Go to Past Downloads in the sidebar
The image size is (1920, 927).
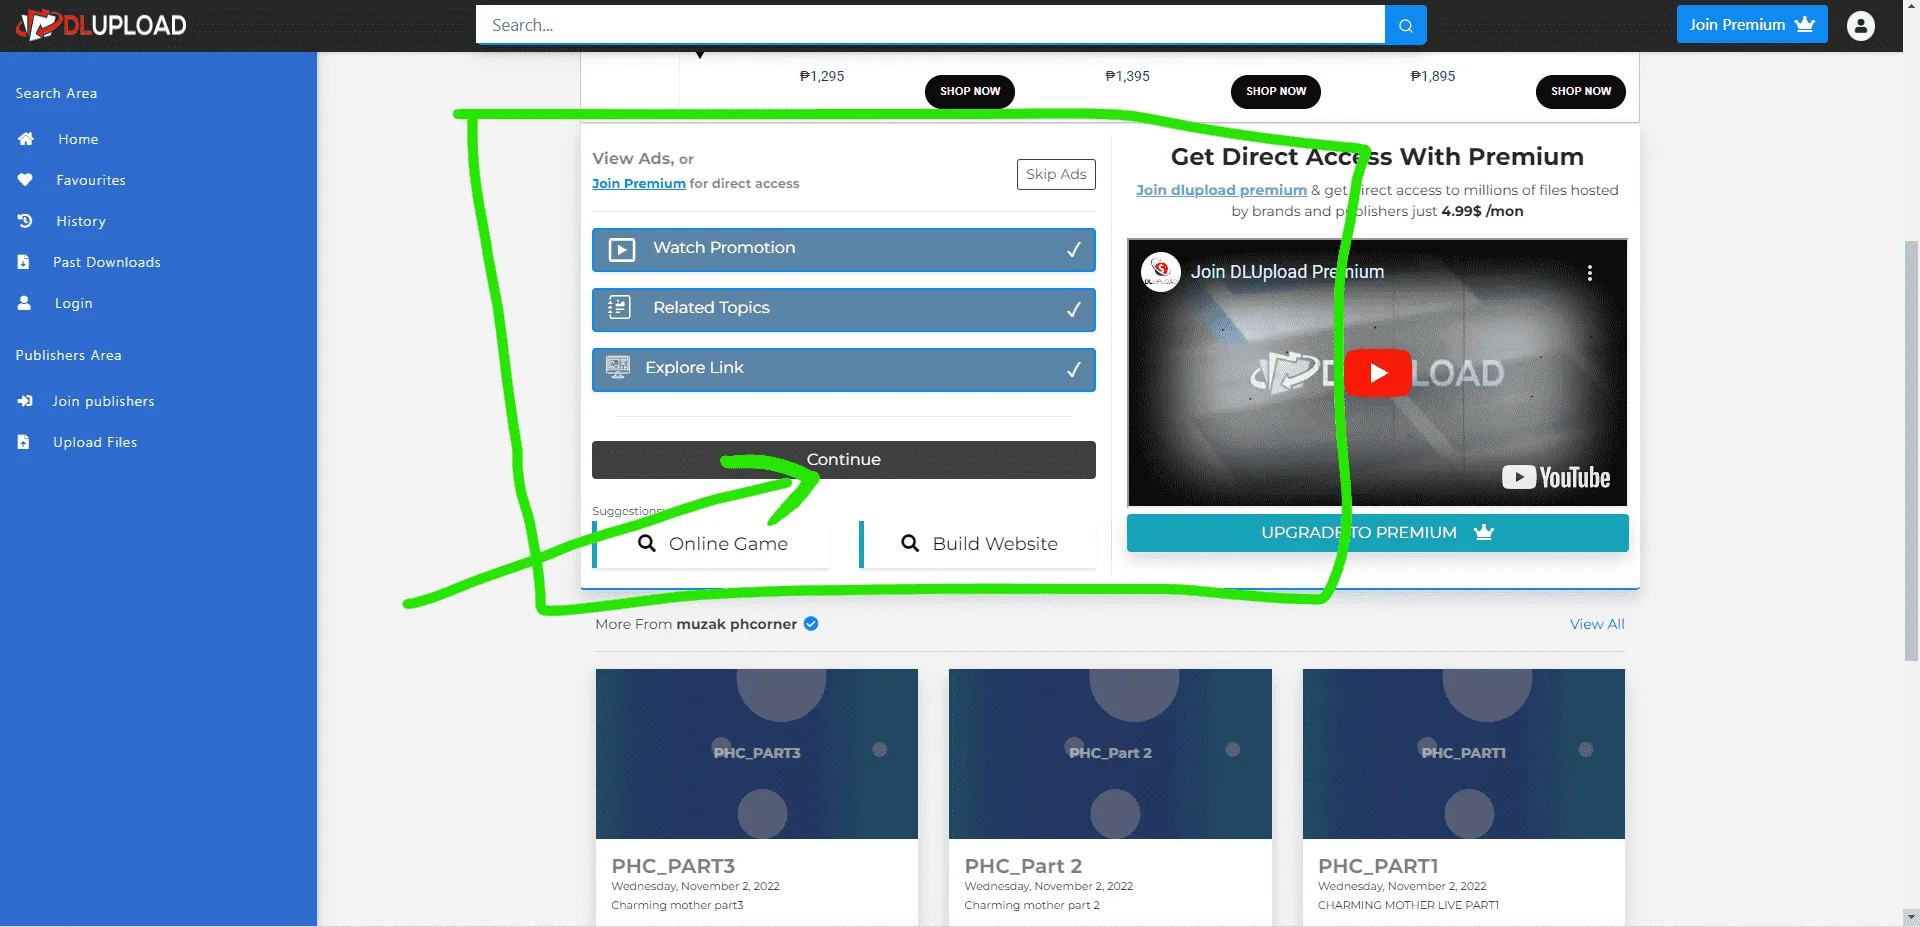[107, 262]
